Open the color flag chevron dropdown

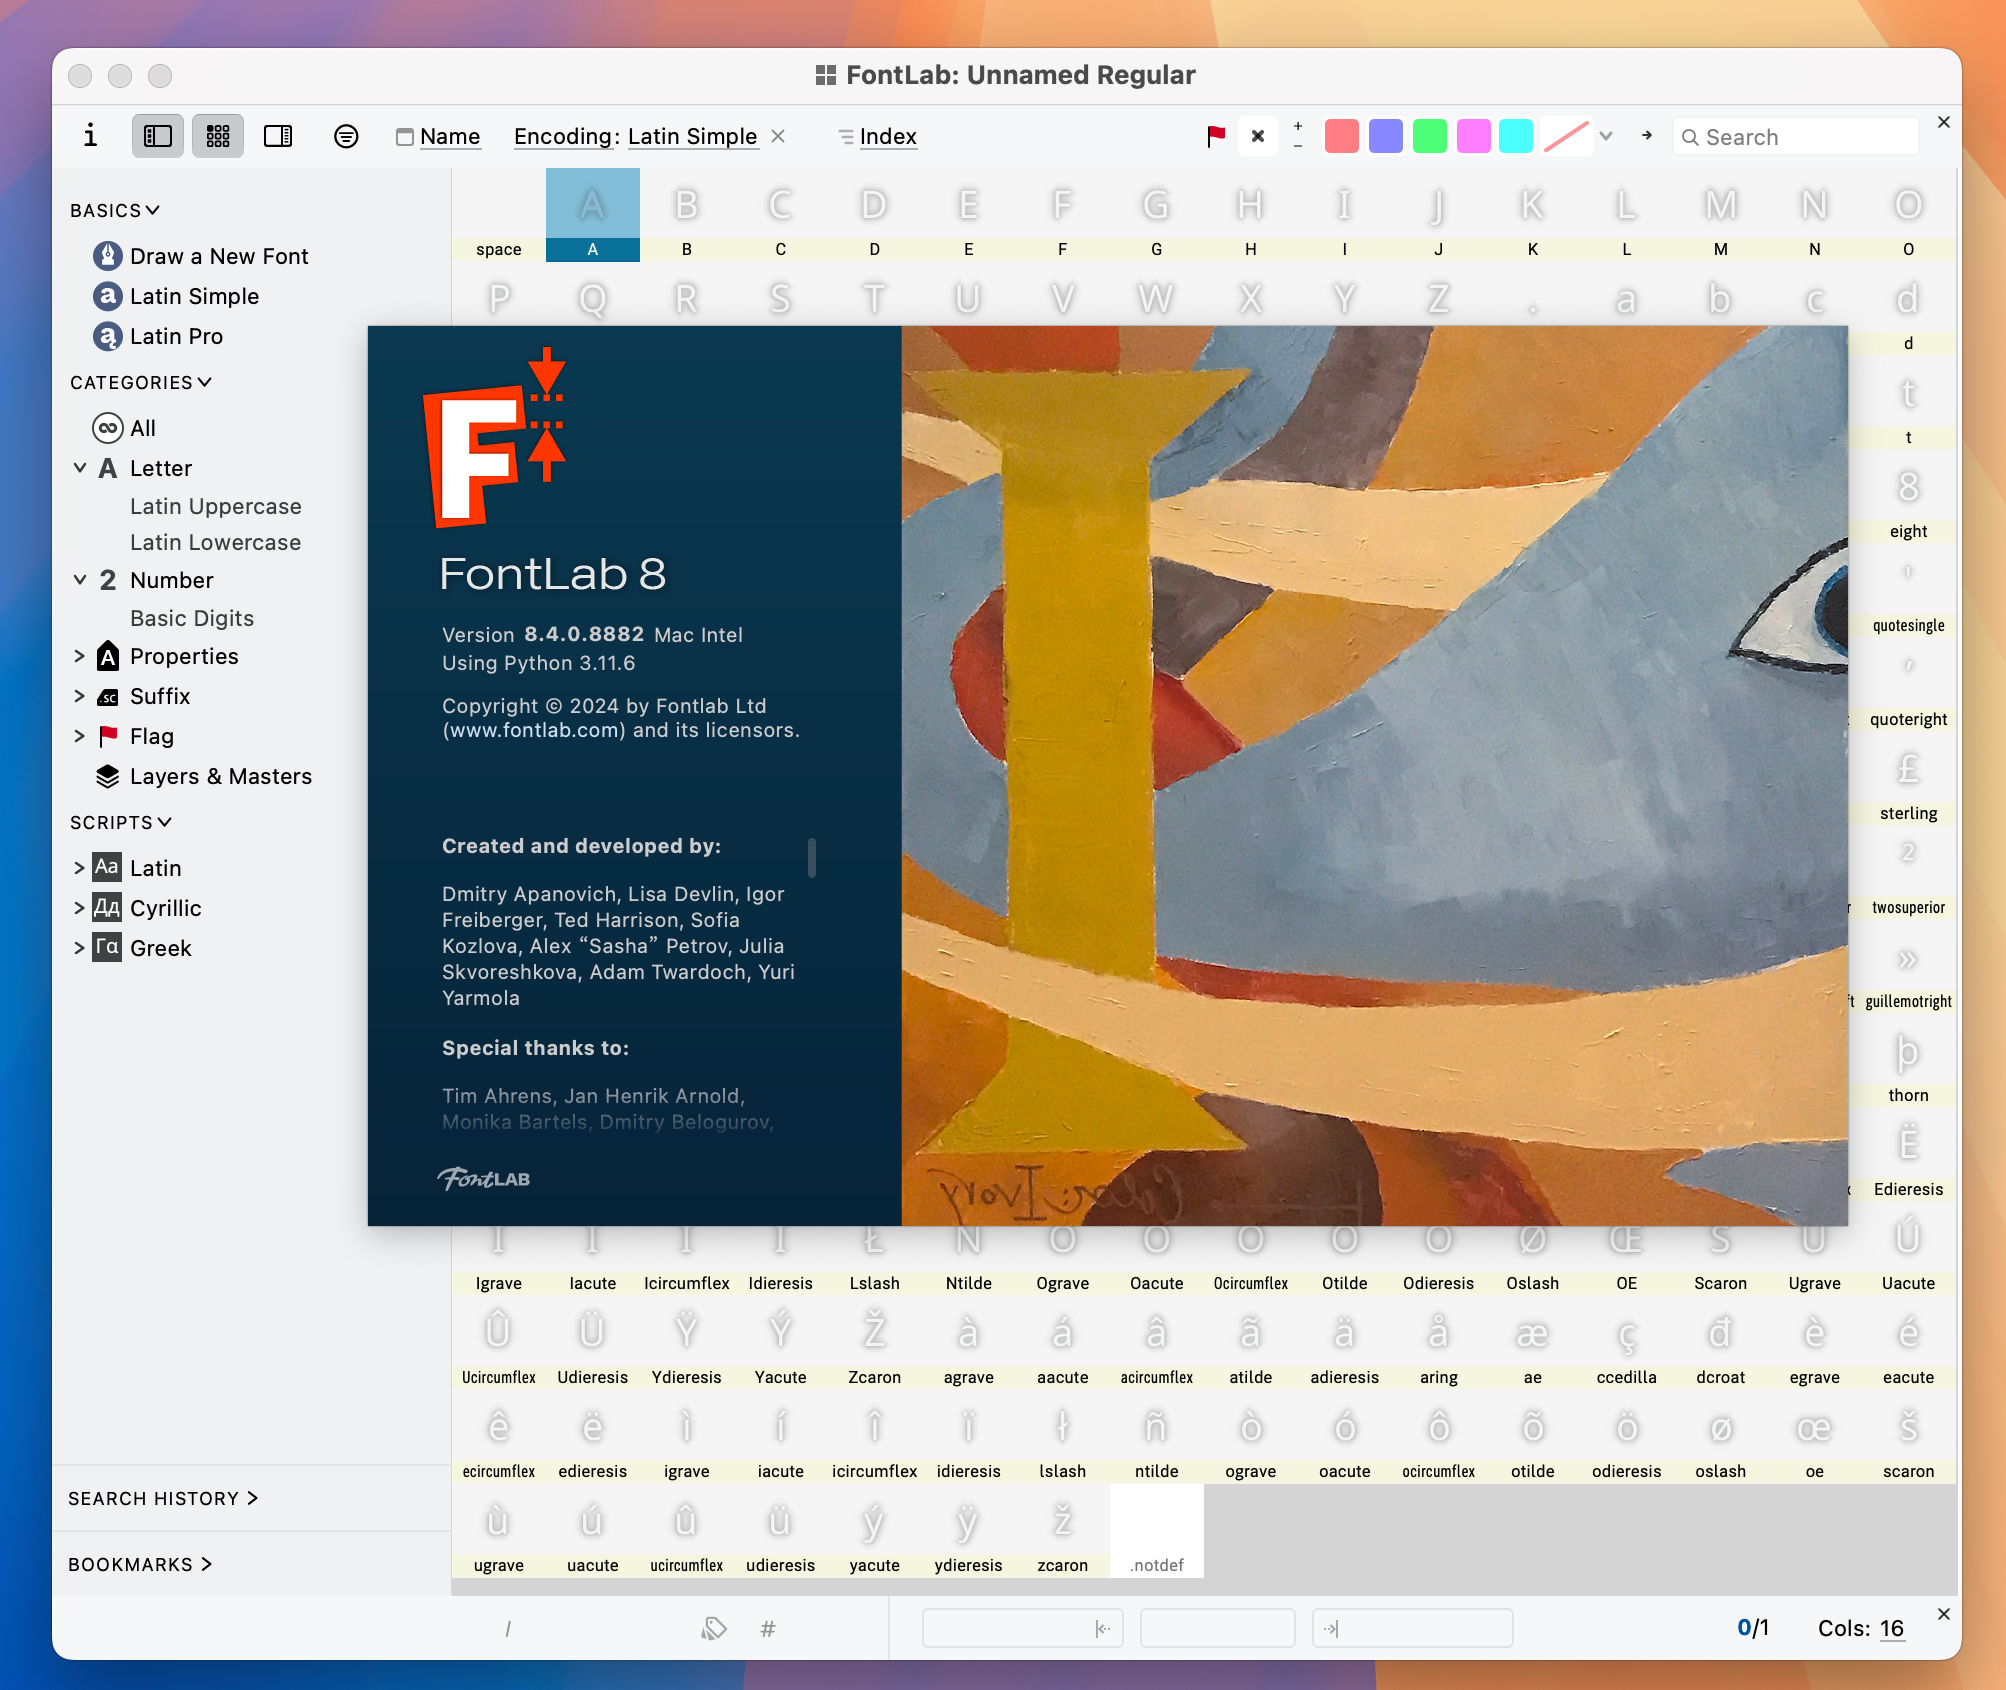1606,136
